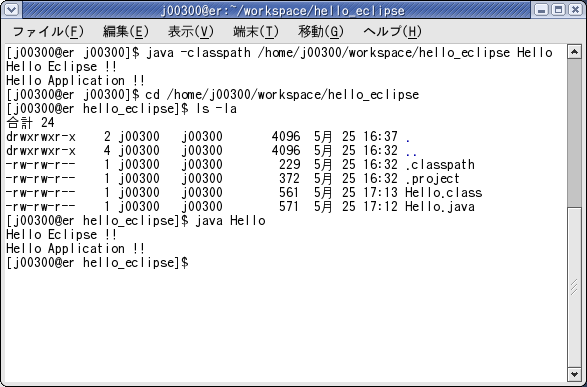The image size is (587, 387).
Task: Click file size 571 of Hello.java
Action: point(289,207)
